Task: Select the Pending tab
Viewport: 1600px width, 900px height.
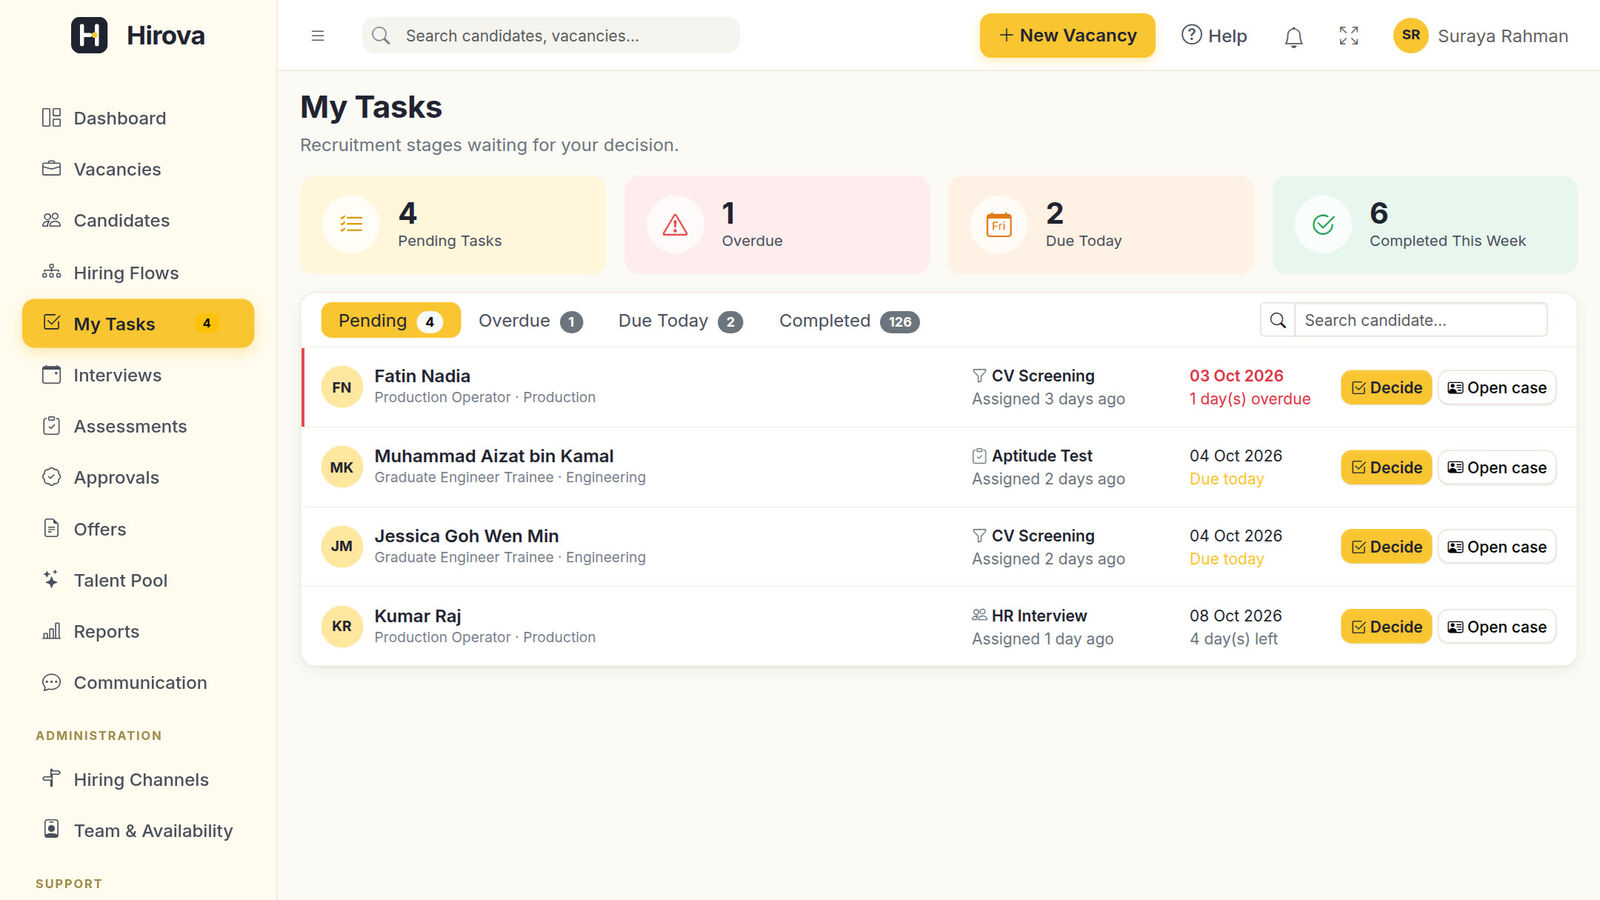Action: point(391,320)
